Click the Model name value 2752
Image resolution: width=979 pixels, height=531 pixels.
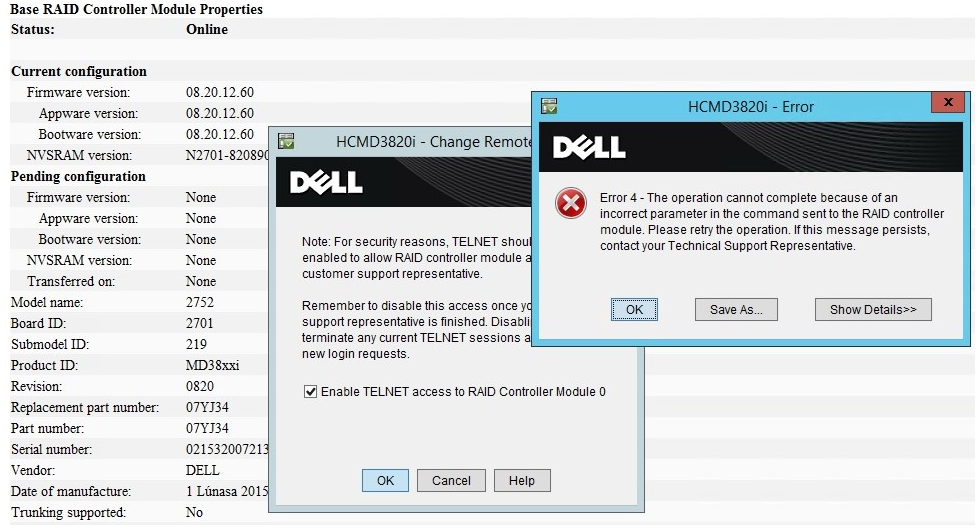[x=200, y=302]
